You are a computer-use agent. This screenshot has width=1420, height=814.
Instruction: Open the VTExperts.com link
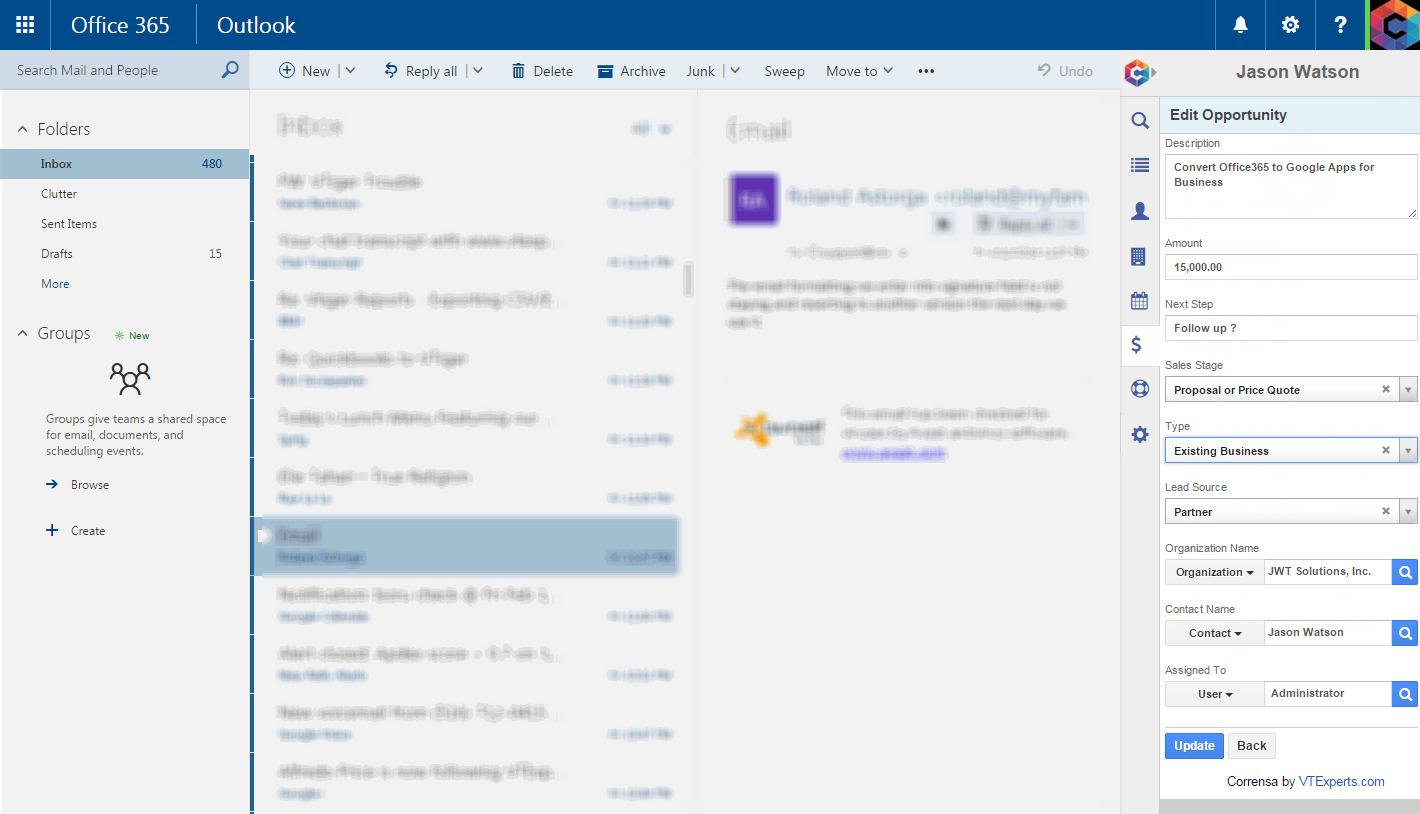(1341, 782)
